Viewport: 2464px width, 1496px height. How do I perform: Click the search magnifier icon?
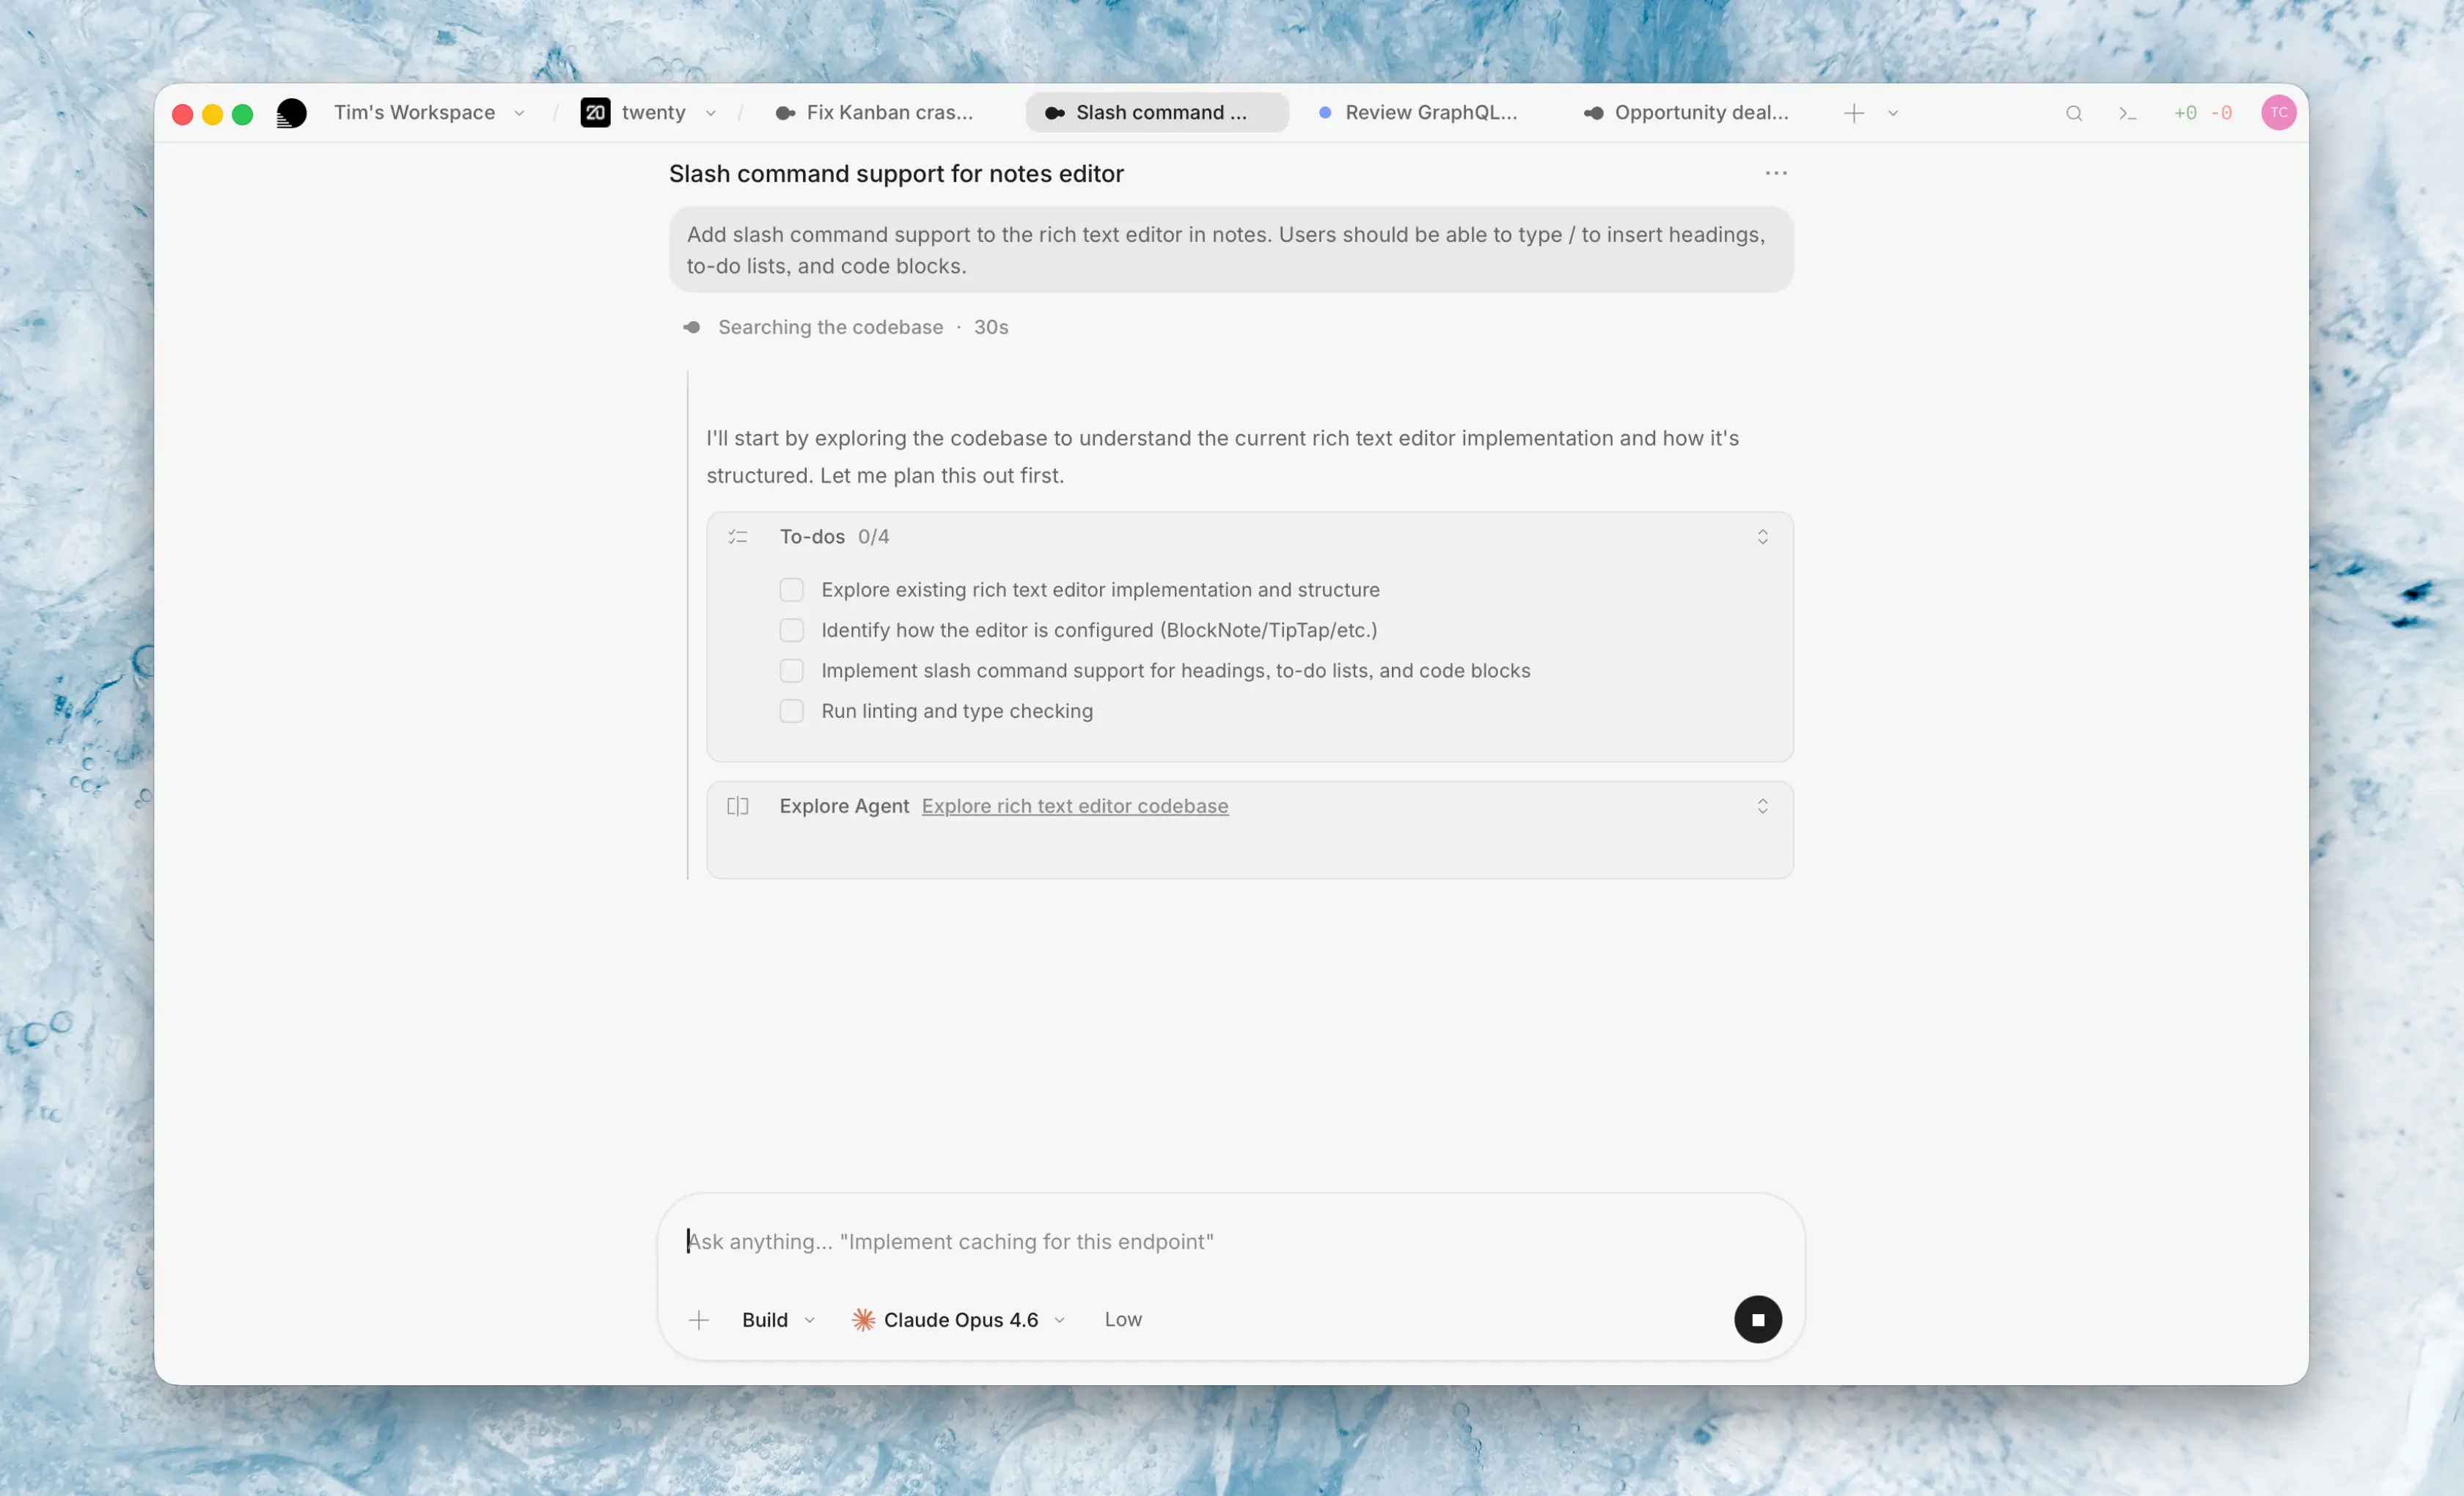tap(2073, 113)
